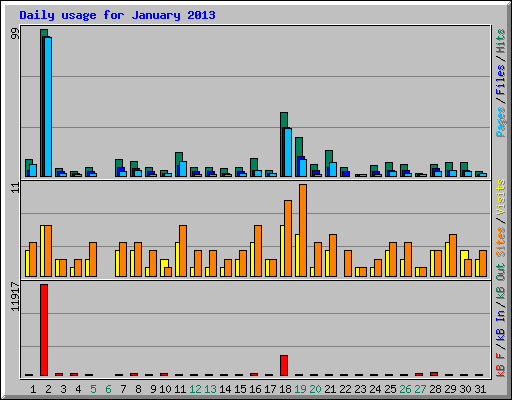Select x-axis day label "2"
Viewport: 512px width, 400px height.
coord(48,389)
